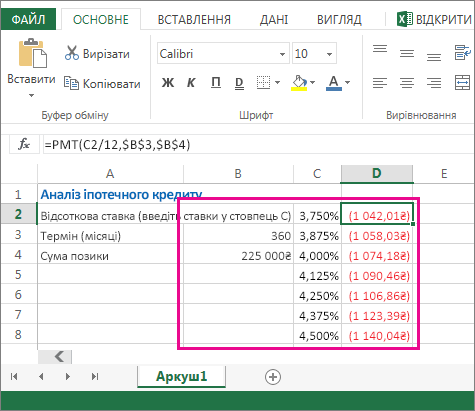Click the insert function fx icon

[24, 144]
